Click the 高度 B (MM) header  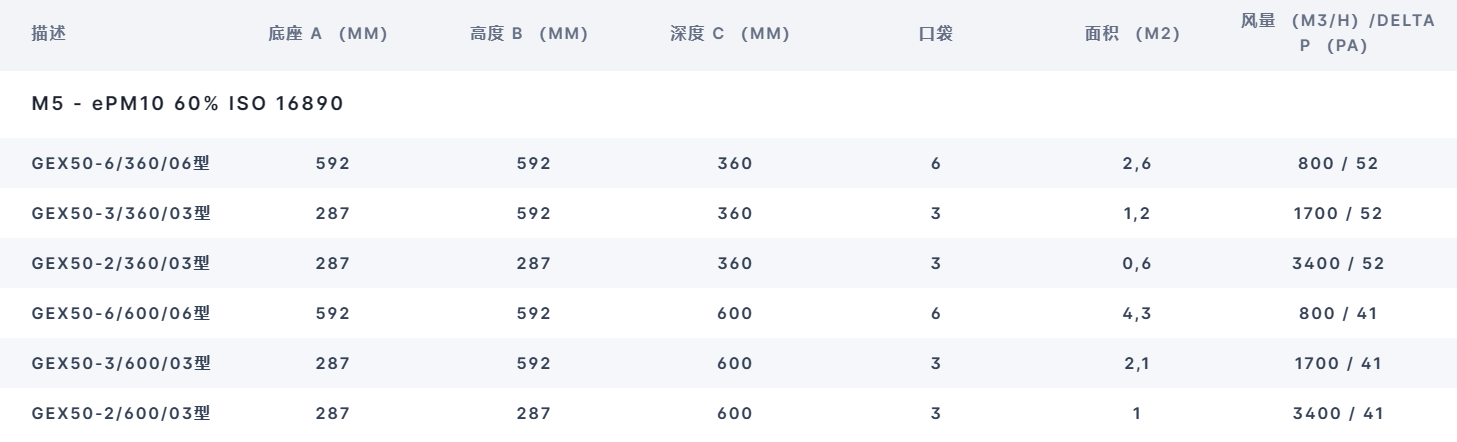(x=528, y=34)
